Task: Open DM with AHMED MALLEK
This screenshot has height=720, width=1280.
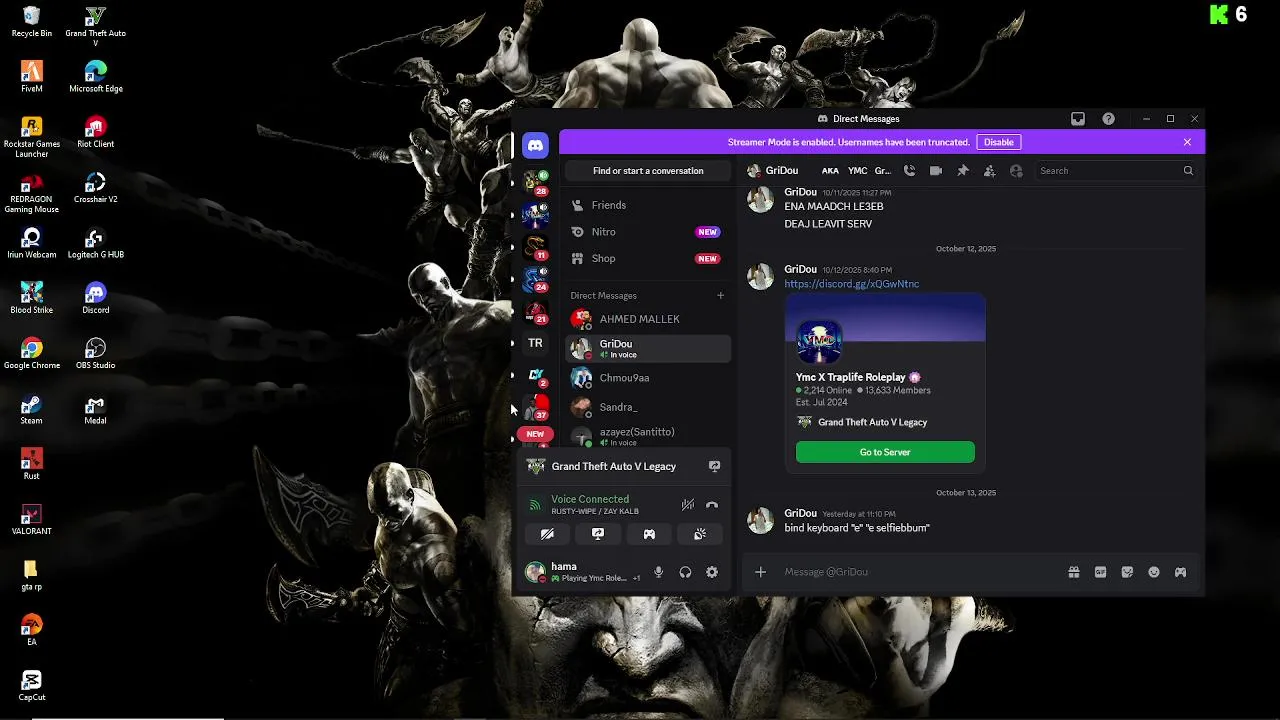Action: [x=648, y=319]
